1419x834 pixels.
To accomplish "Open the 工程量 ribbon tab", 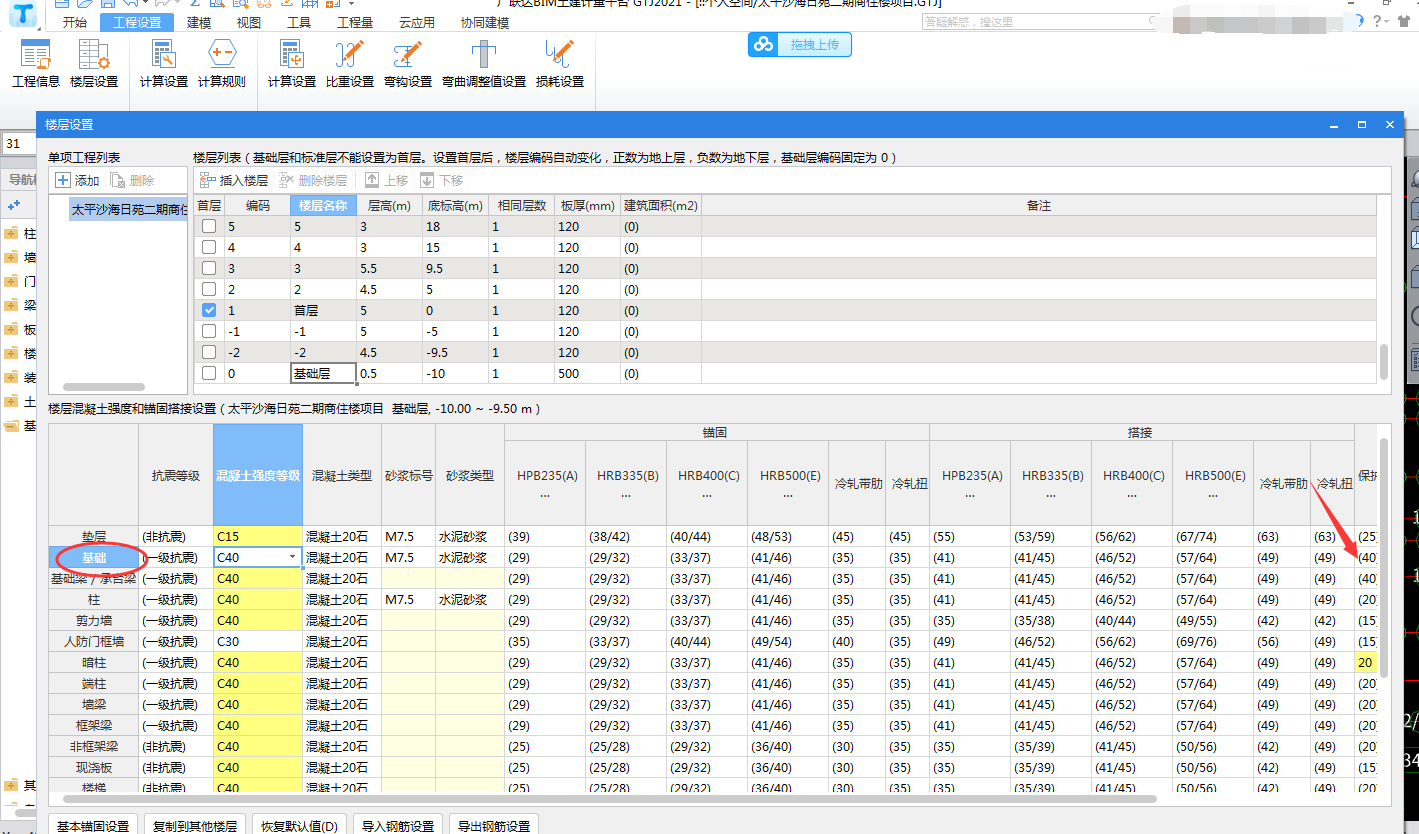I will tap(355, 22).
